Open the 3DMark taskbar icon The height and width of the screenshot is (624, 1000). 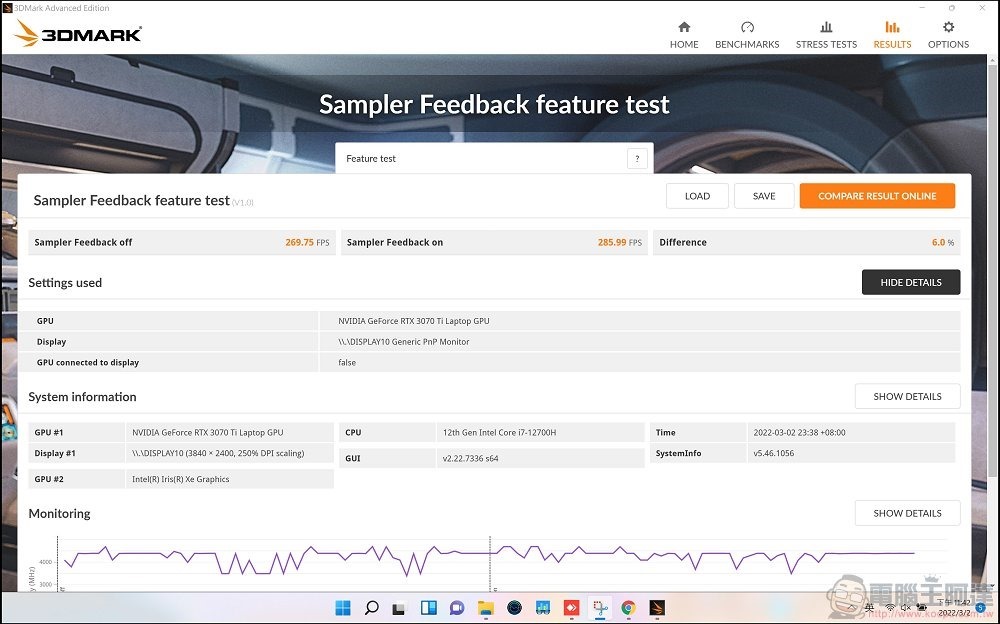coord(657,608)
